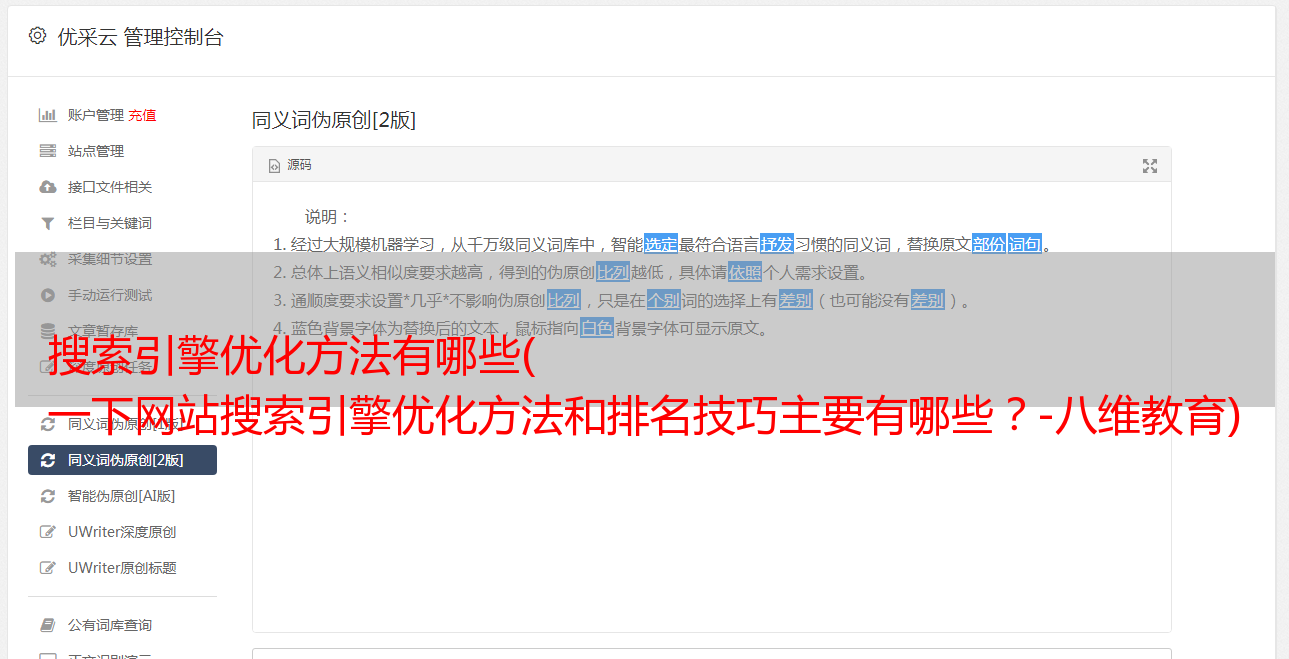
Task: Click highlighted word 依照 in editor
Action: click(x=745, y=272)
